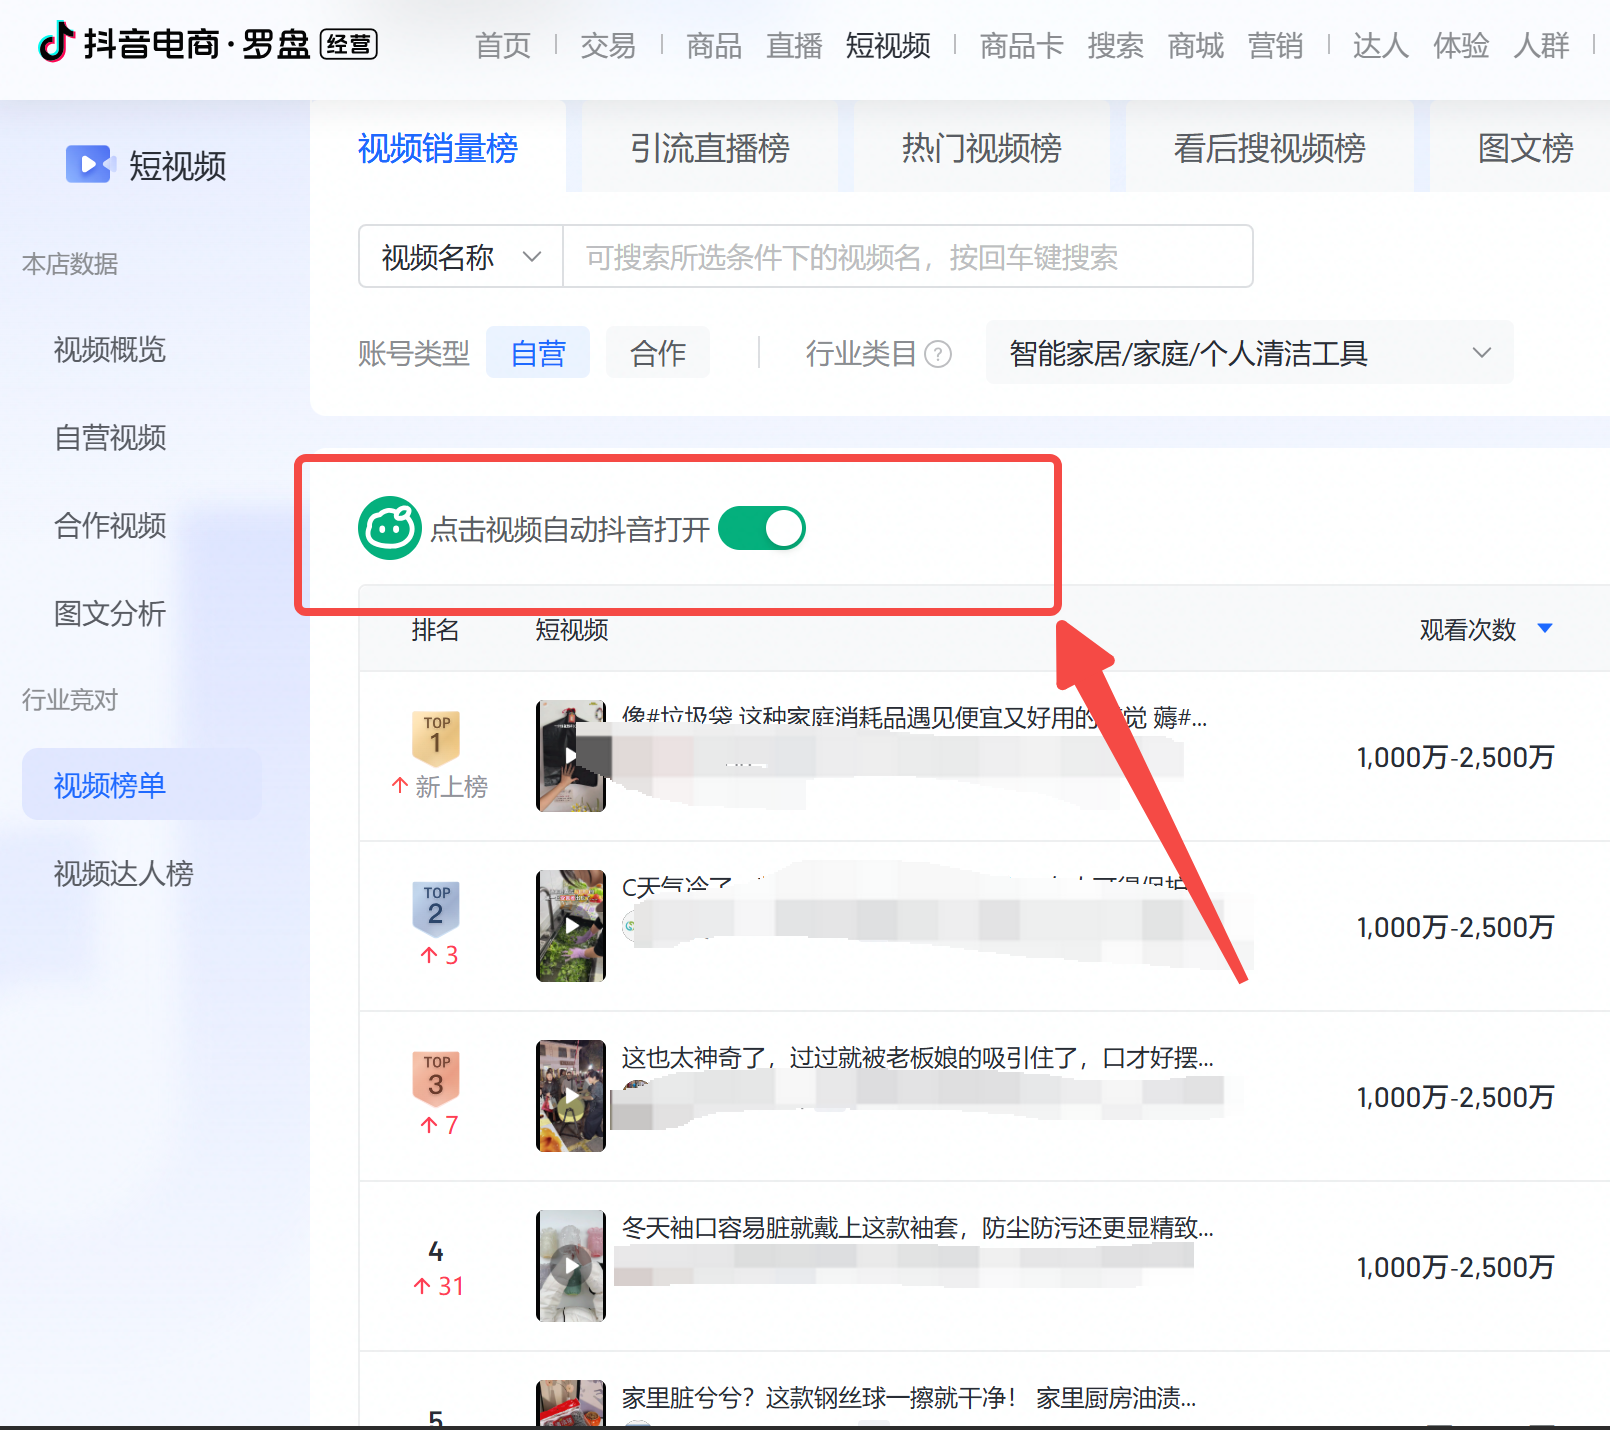Switch to 热门视频榜 tab
The height and width of the screenshot is (1430, 1610).
(x=982, y=148)
